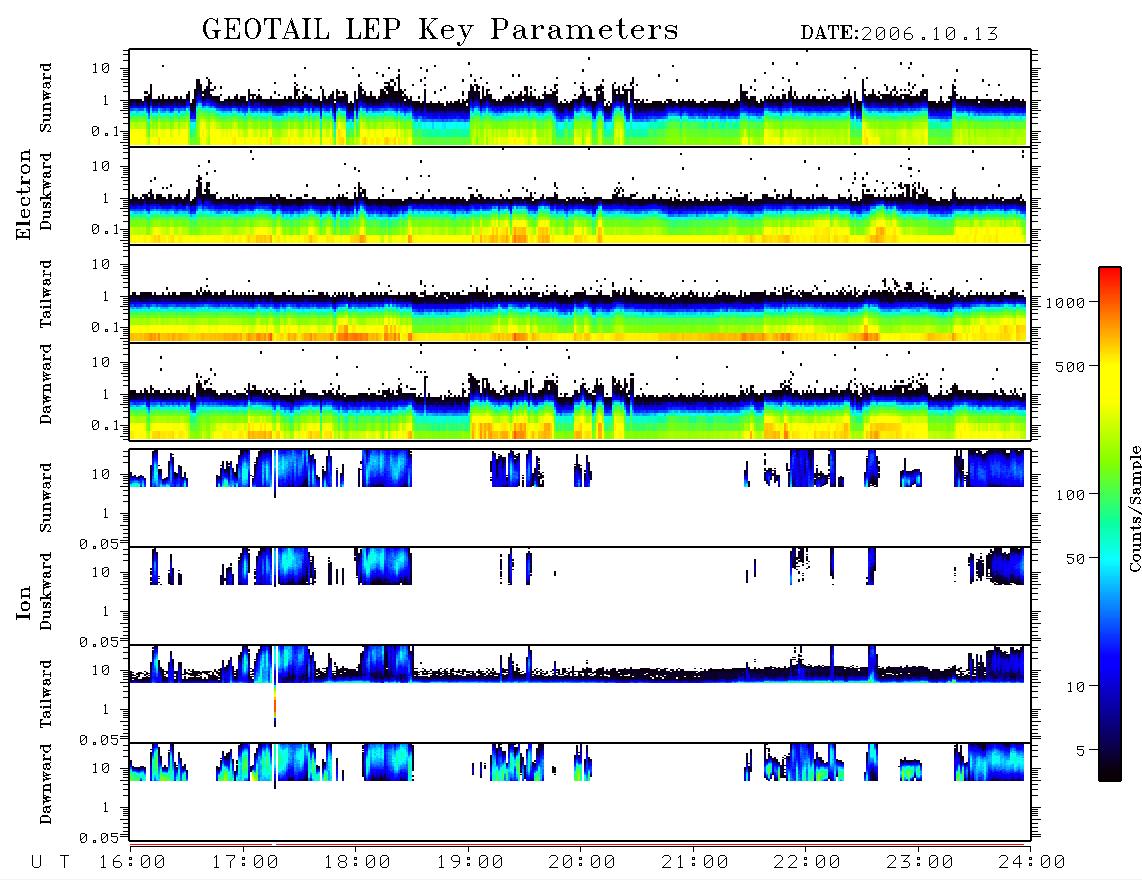Click the Ion Duskward panel label

pyautogui.click(x=46, y=591)
